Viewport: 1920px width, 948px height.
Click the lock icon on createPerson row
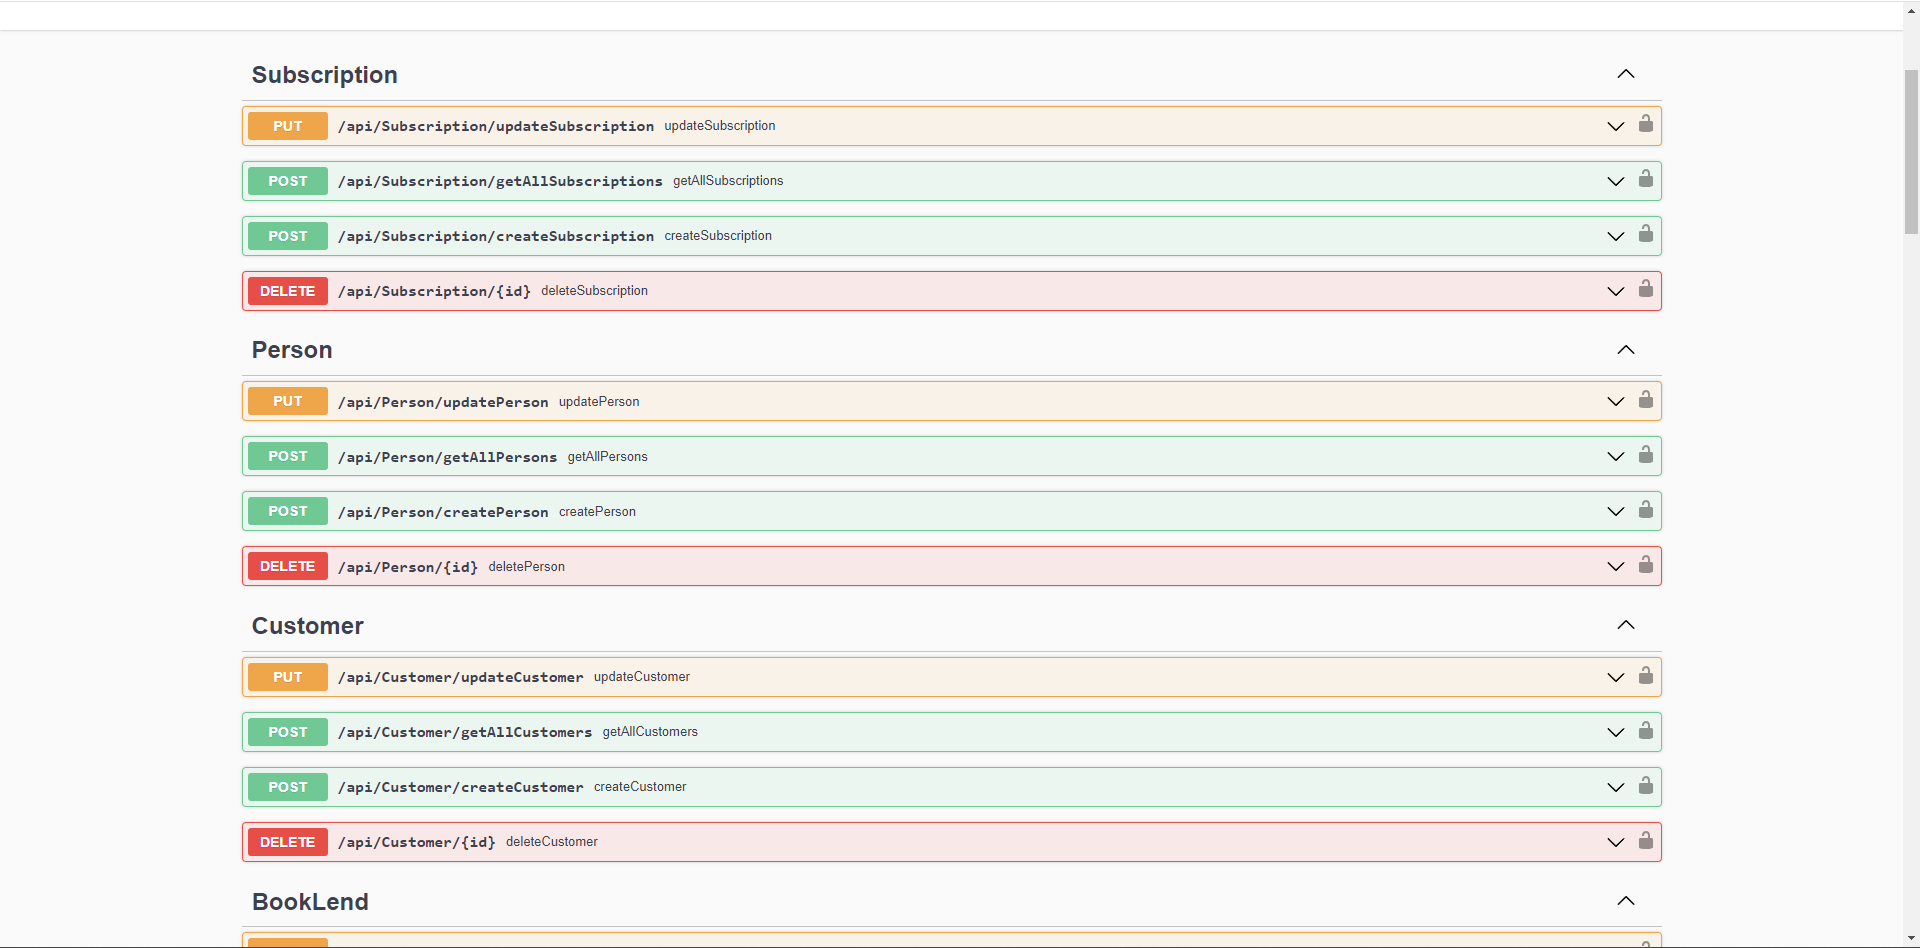1645,510
